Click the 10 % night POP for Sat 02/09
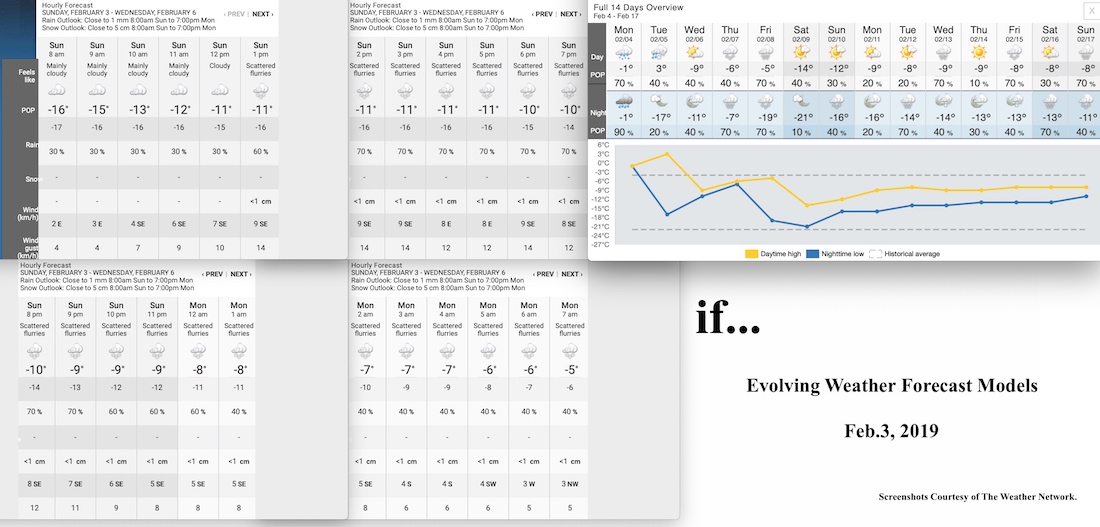Screen dimensions: 1100x527 (801, 132)
